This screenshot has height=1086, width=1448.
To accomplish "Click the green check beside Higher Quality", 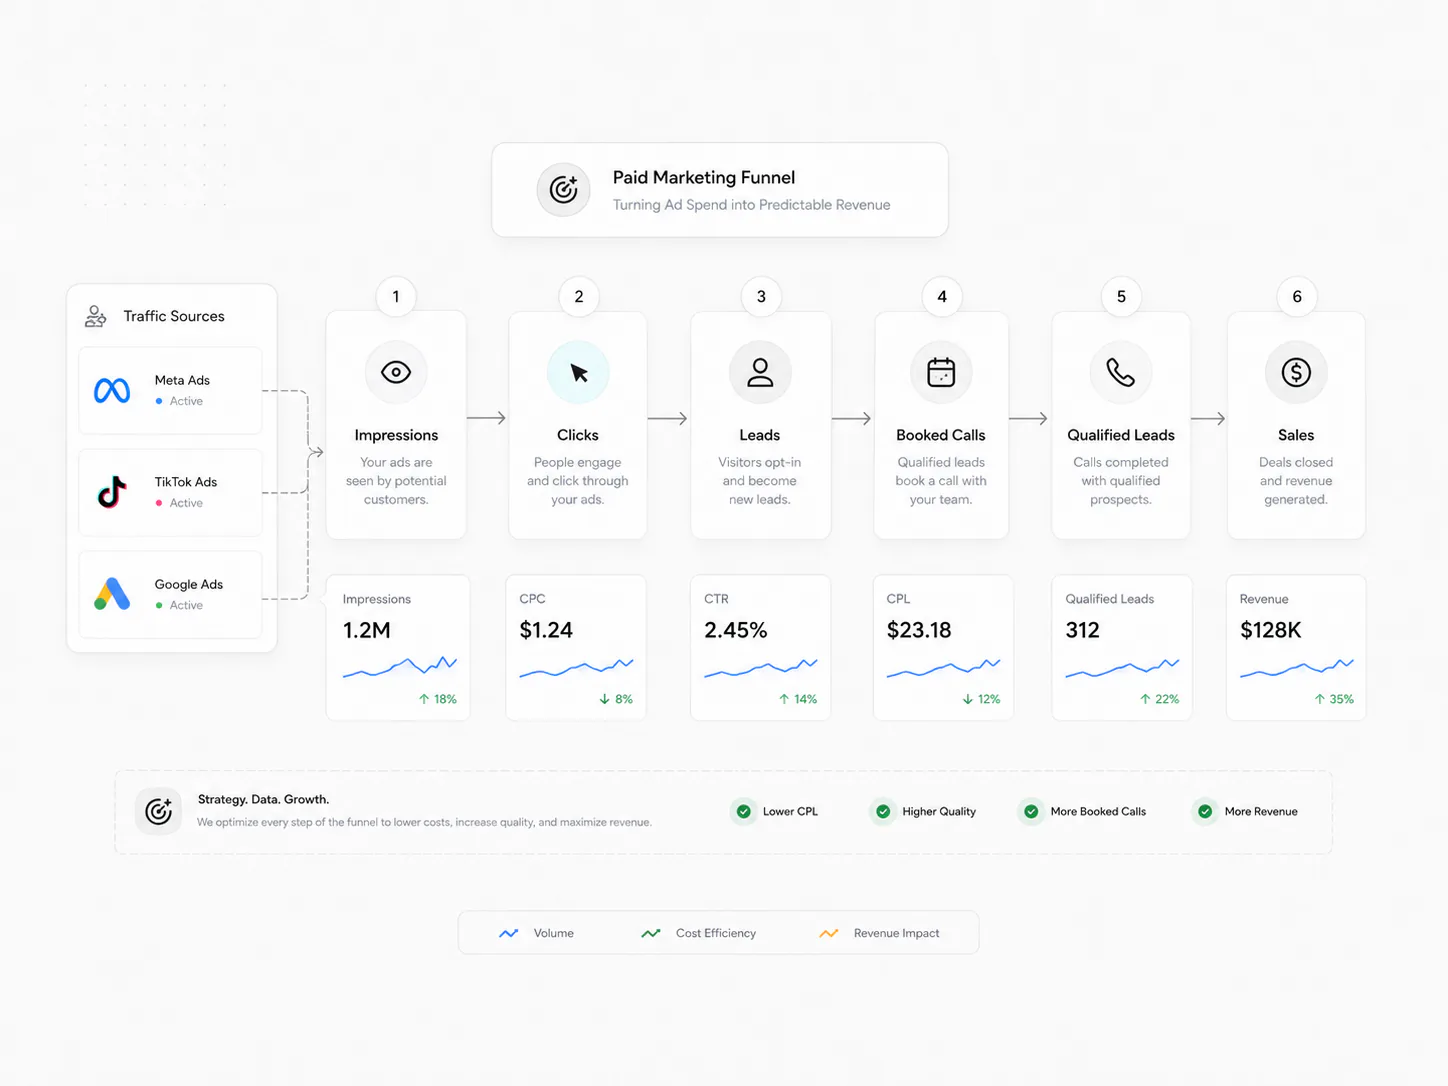I will tap(883, 811).
